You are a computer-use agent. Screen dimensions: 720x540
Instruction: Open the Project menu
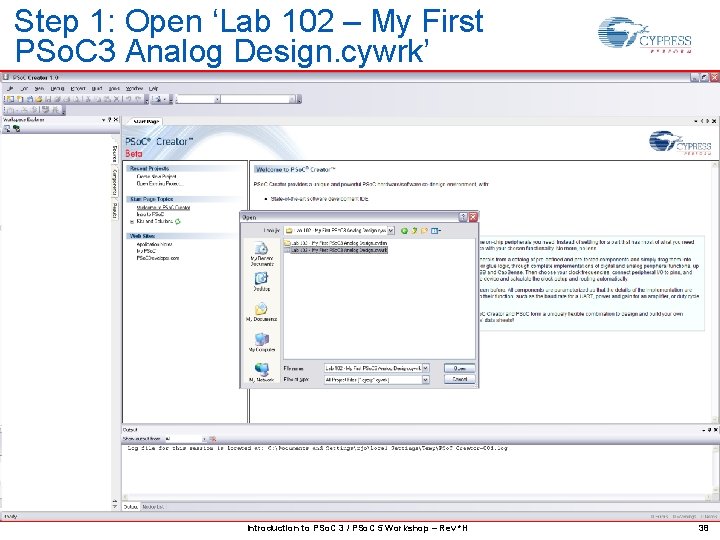coord(78,88)
